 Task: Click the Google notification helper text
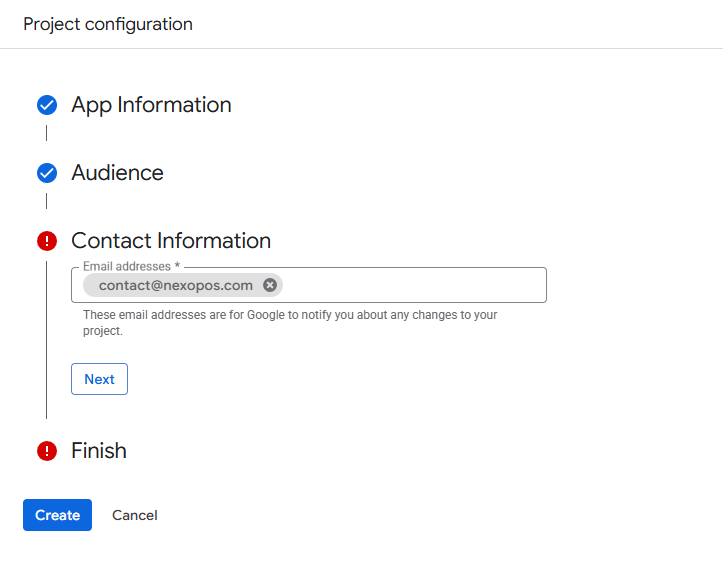pyautogui.click(x=290, y=323)
